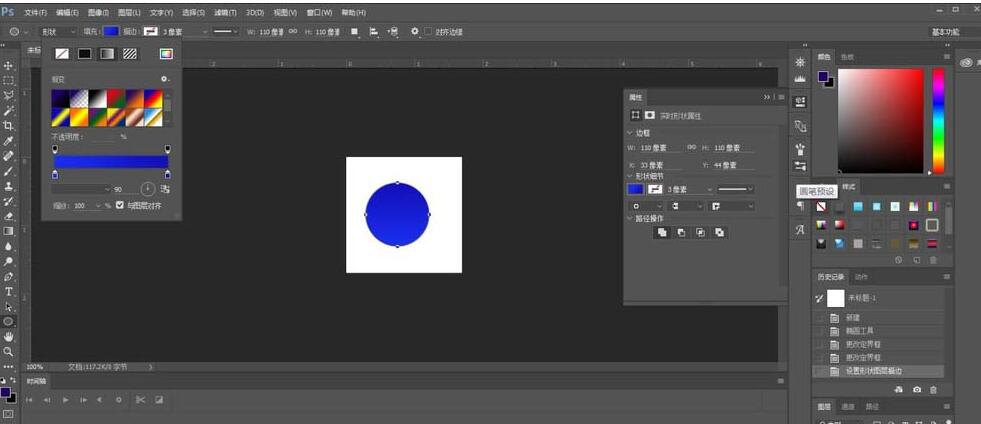Click the No Color fill icon

pyautogui.click(x=62, y=54)
